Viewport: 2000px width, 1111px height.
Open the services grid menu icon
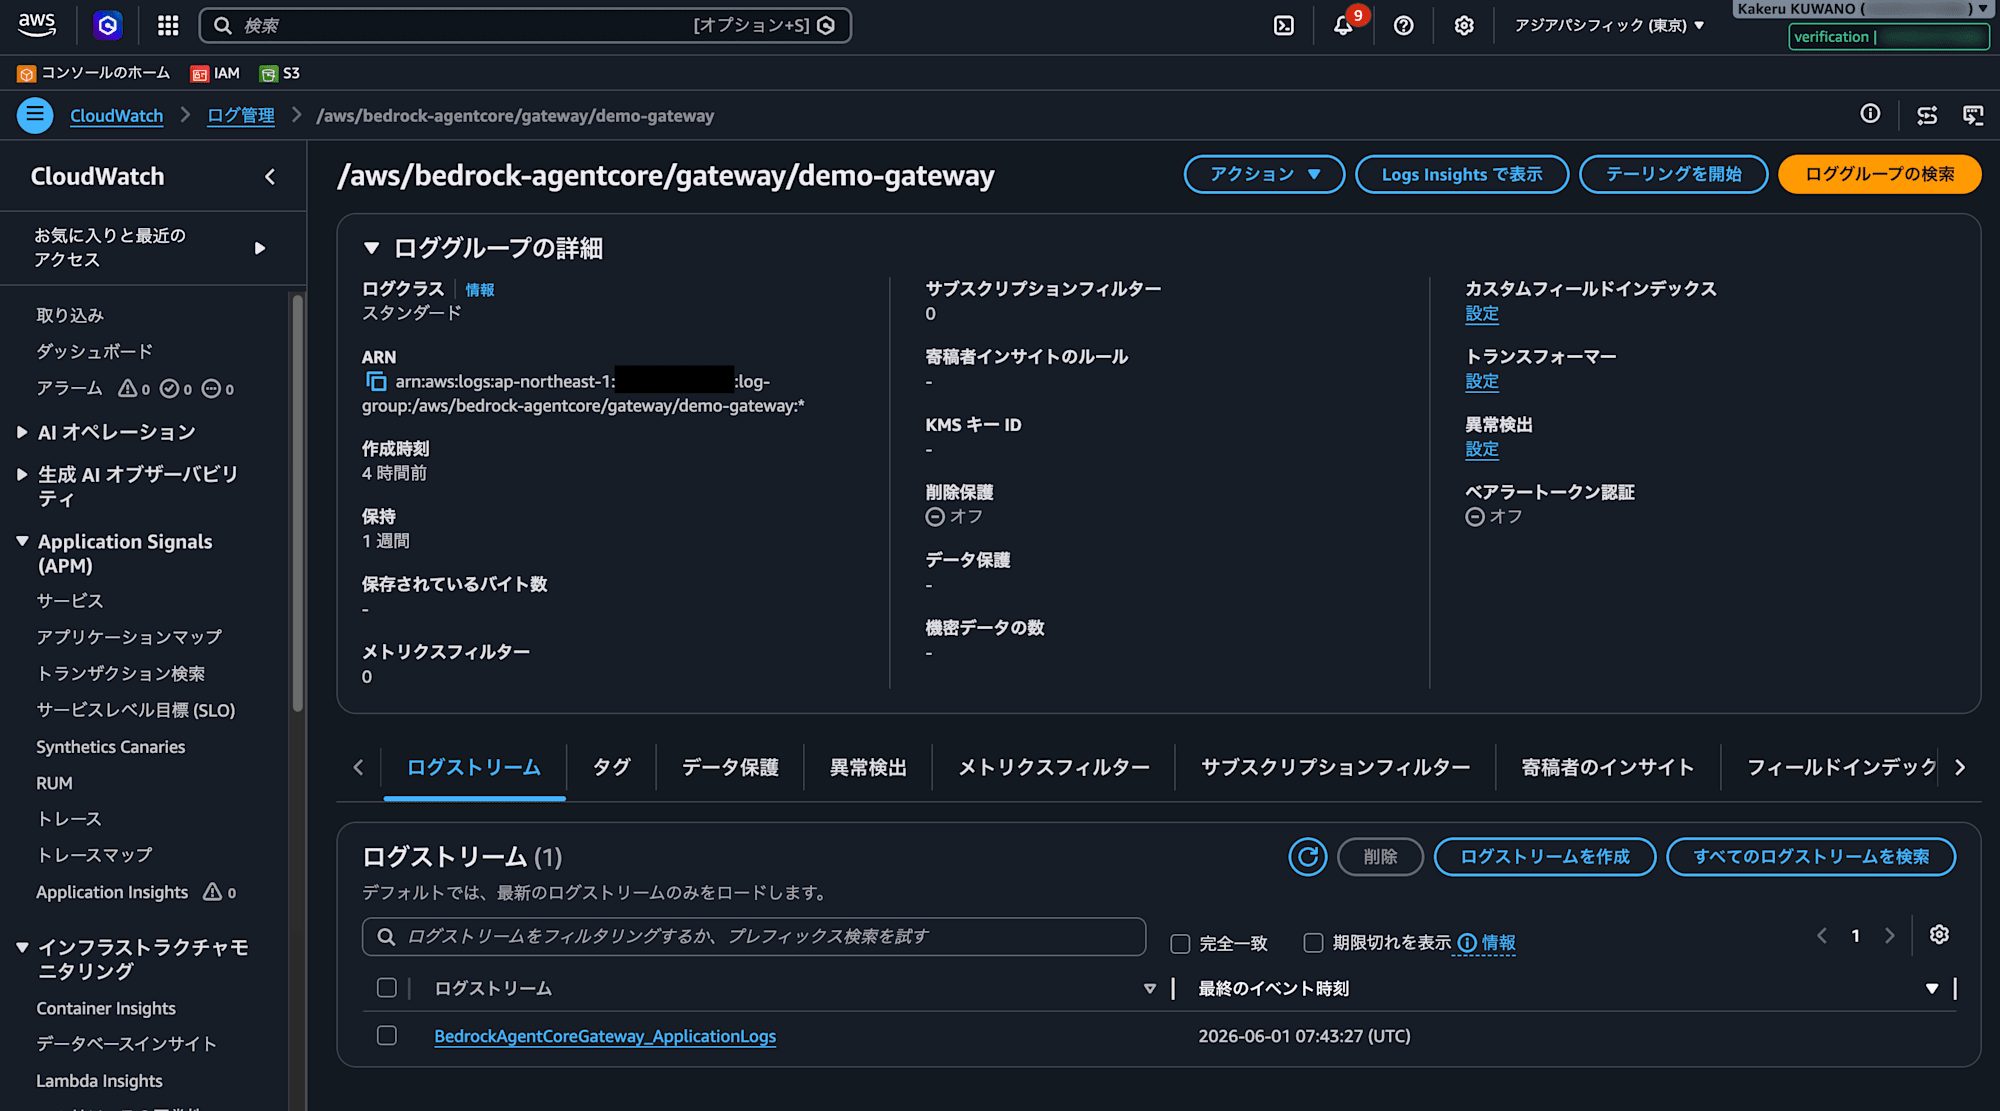pos(168,25)
